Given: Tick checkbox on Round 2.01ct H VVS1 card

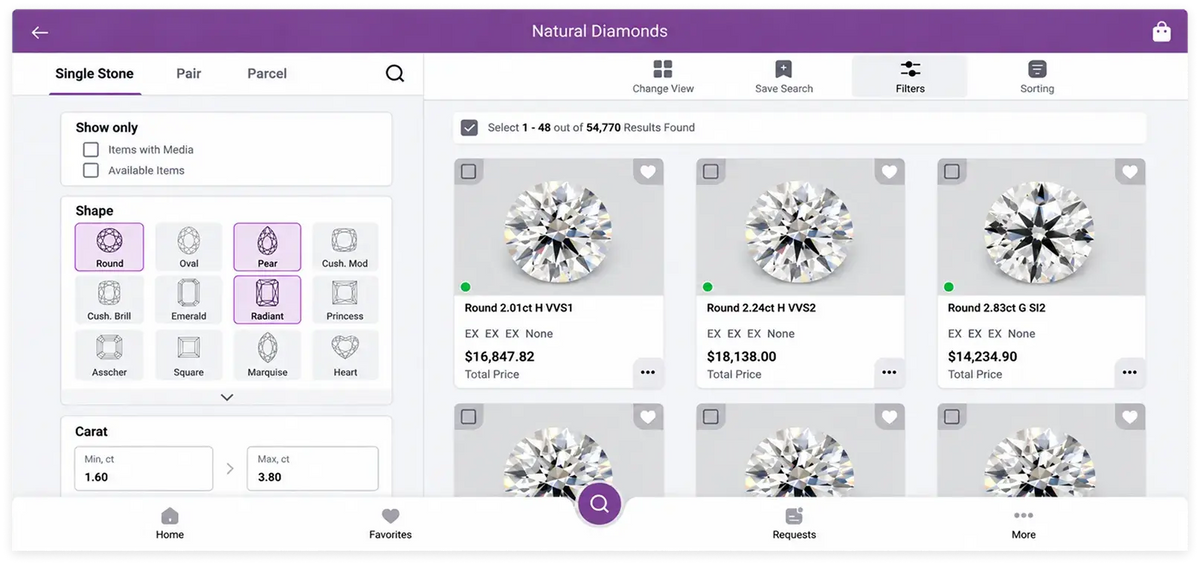Looking at the screenshot, I should (468, 172).
